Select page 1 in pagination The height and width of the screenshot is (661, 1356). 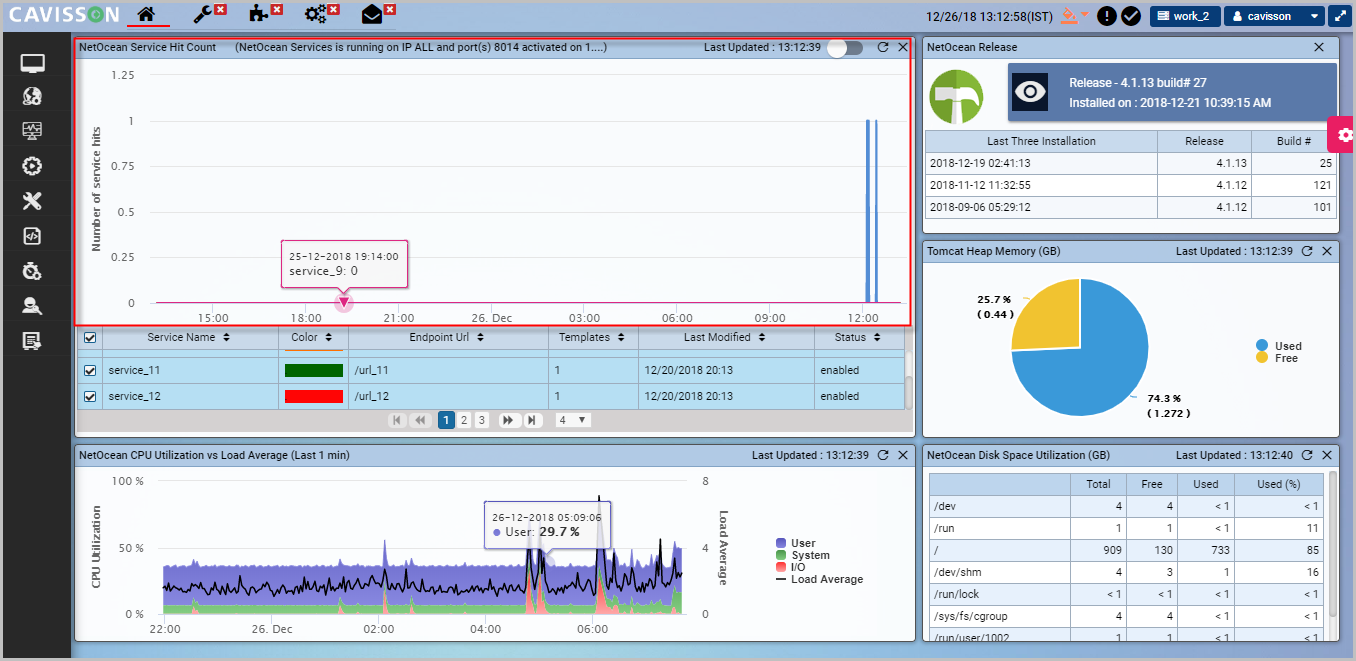[x=446, y=420]
